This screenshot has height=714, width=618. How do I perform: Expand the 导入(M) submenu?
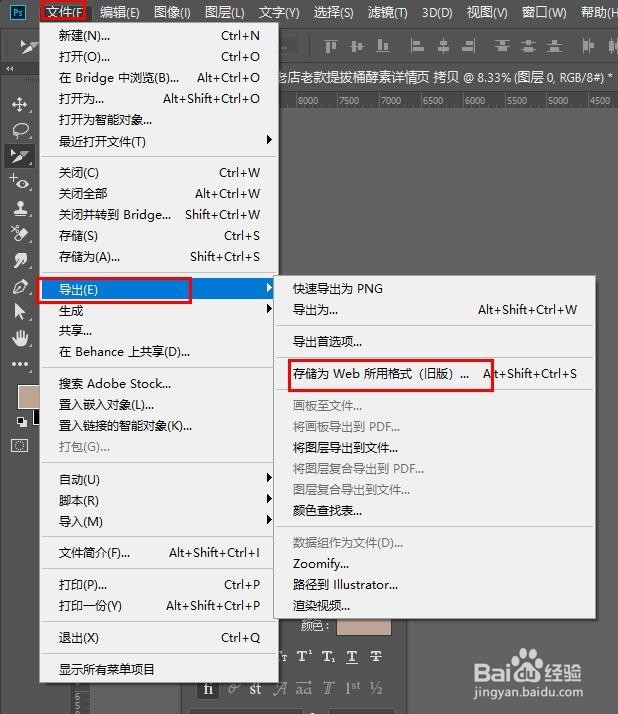click(x=159, y=521)
